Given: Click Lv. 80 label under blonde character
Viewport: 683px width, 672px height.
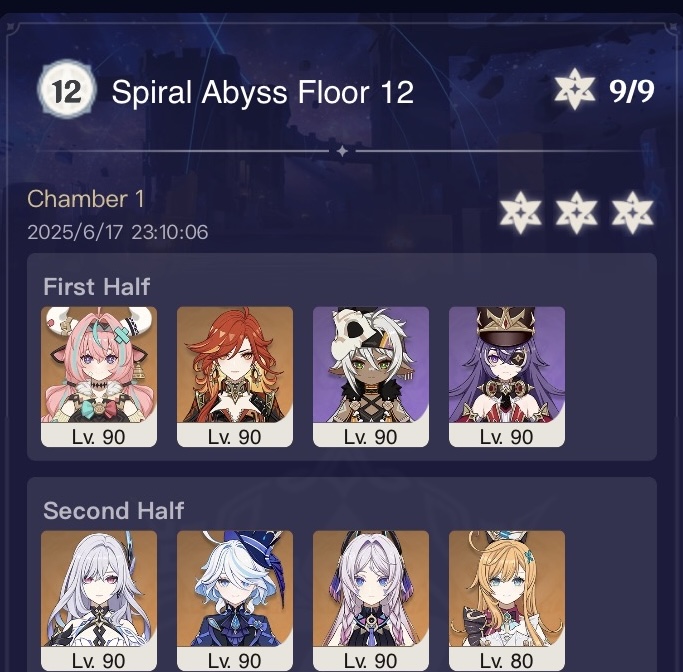Looking at the screenshot, I should (507, 661).
